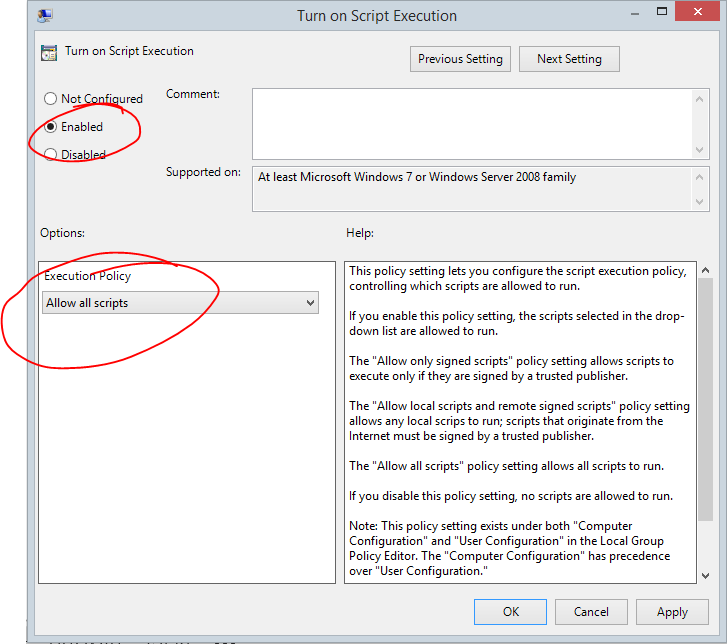Set the policy to Disabled
The image size is (727, 644).
coord(51,155)
